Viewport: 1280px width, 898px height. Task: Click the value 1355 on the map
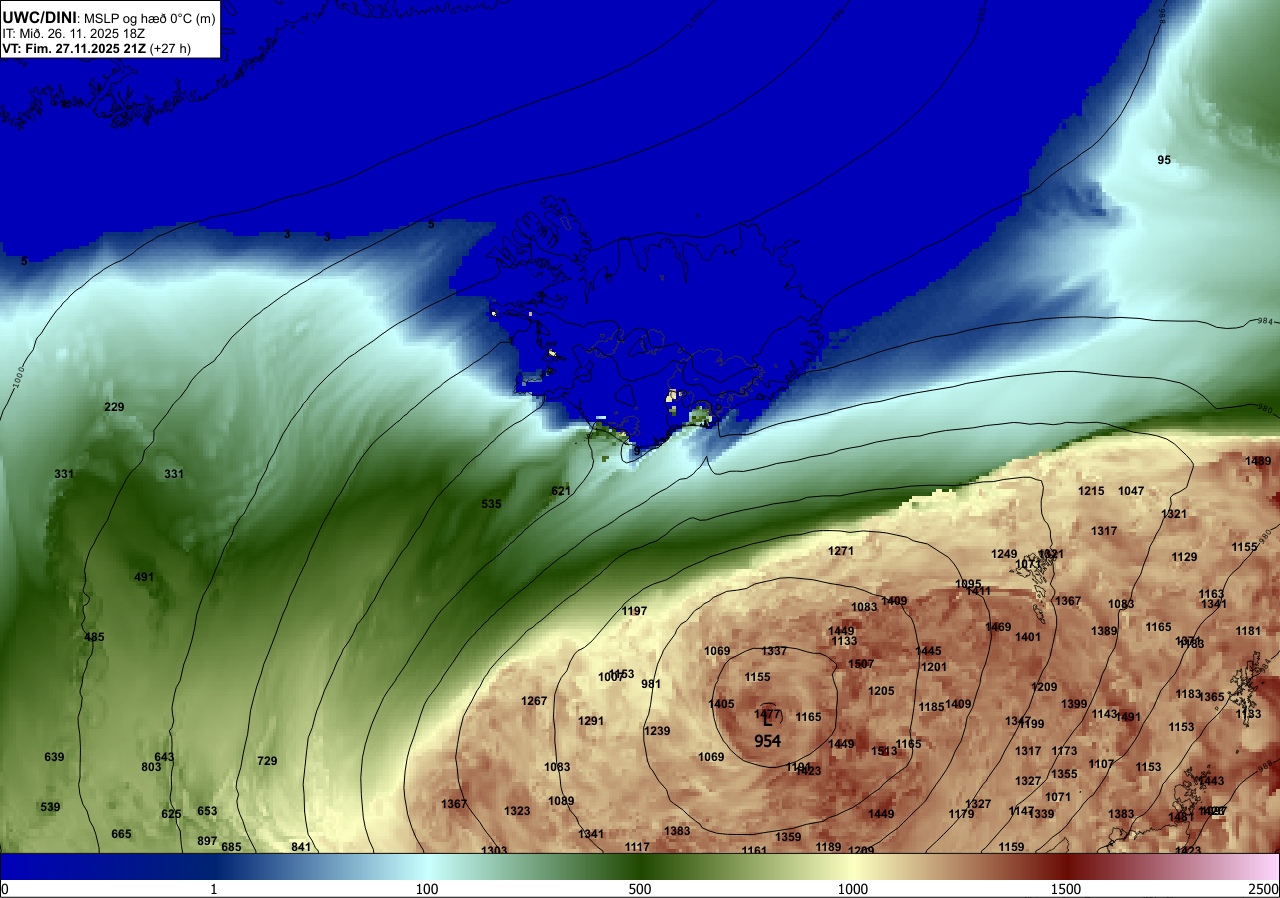(1064, 774)
